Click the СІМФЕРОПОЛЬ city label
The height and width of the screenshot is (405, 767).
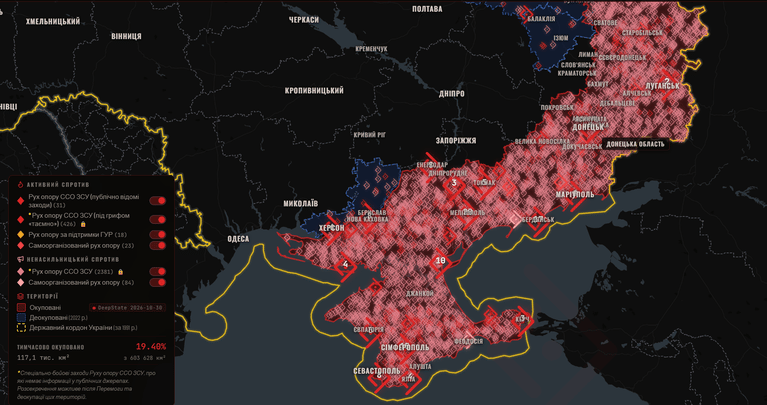[405, 347]
